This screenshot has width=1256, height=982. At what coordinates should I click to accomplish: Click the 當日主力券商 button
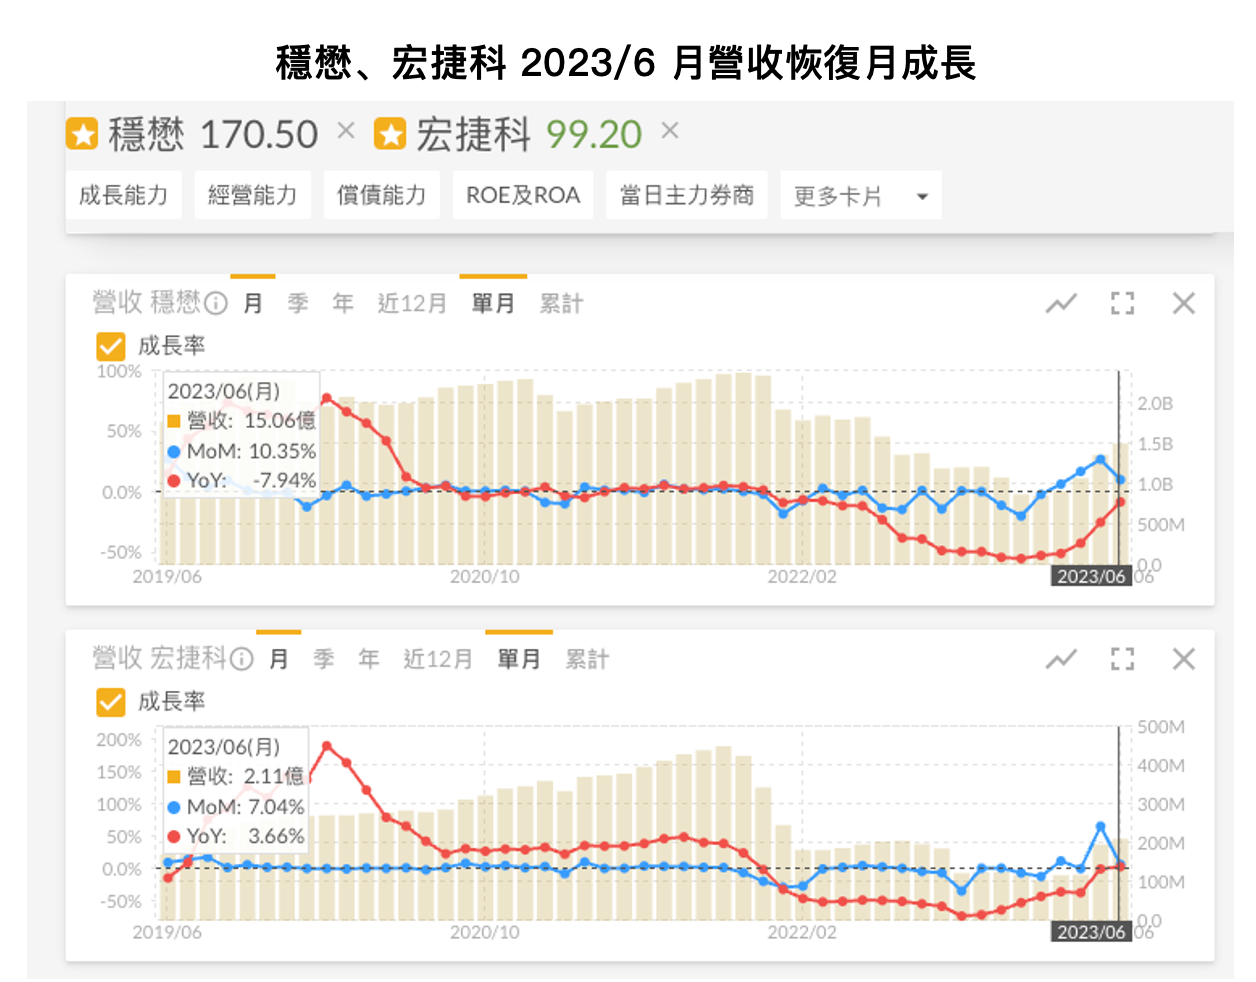(687, 195)
